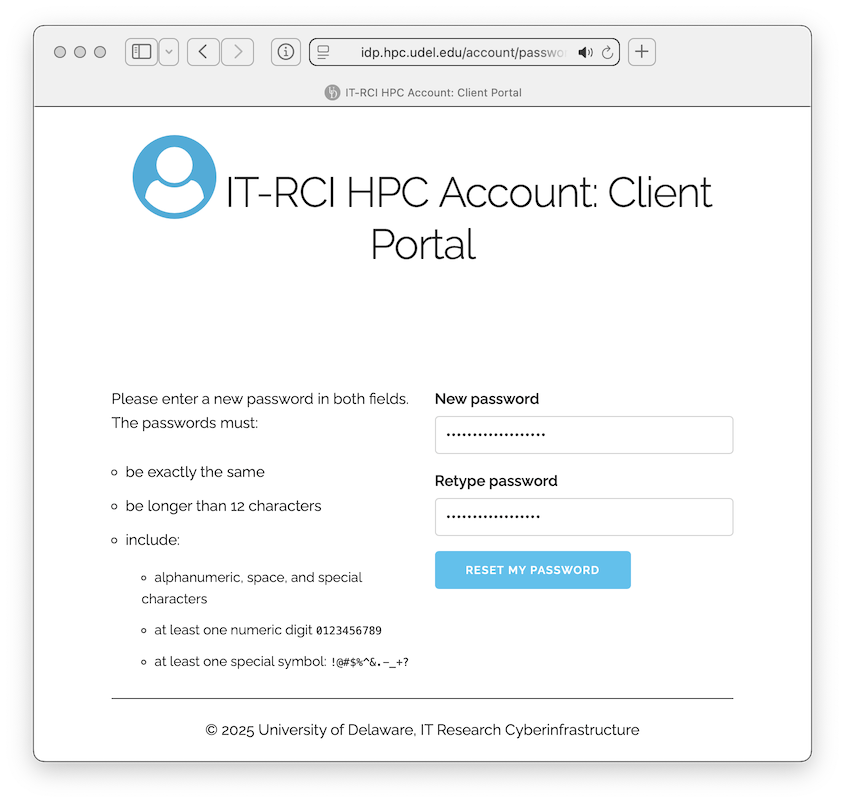Click the New password label
Image resolution: width=845 pixels, height=803 pixels.
point(486,399)
